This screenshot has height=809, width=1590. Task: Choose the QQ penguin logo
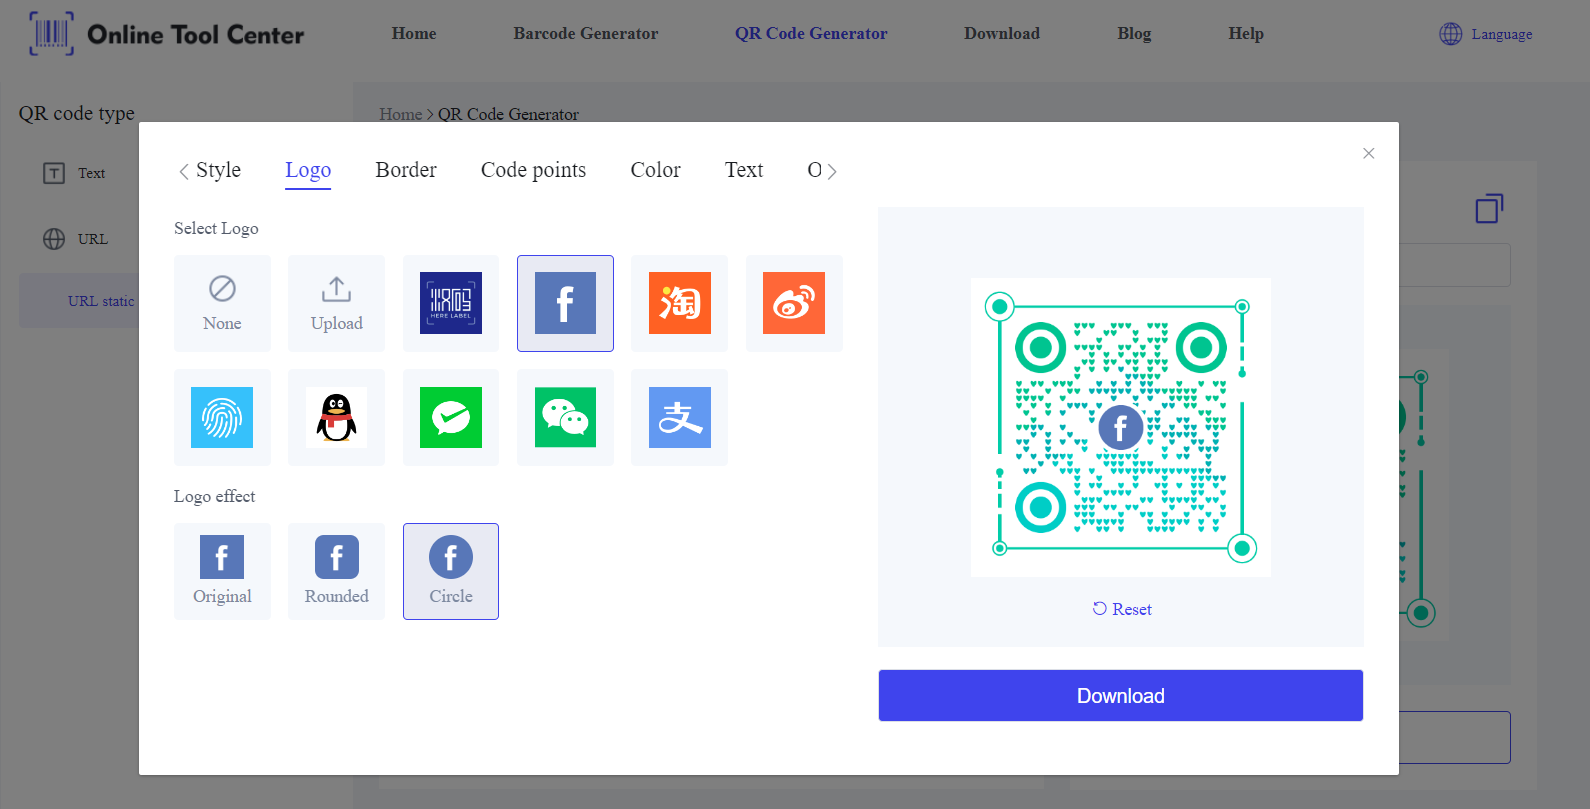point(336,417)
